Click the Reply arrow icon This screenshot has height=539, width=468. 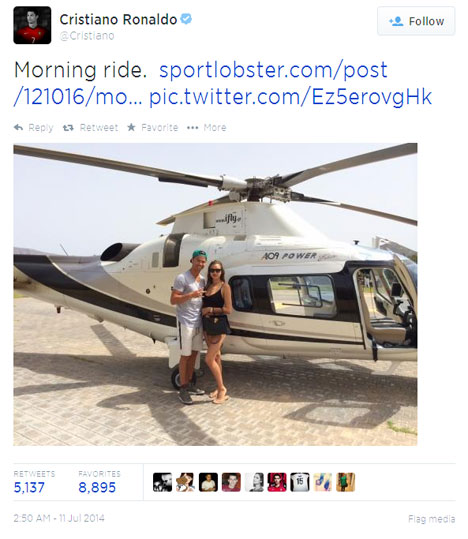19,128
